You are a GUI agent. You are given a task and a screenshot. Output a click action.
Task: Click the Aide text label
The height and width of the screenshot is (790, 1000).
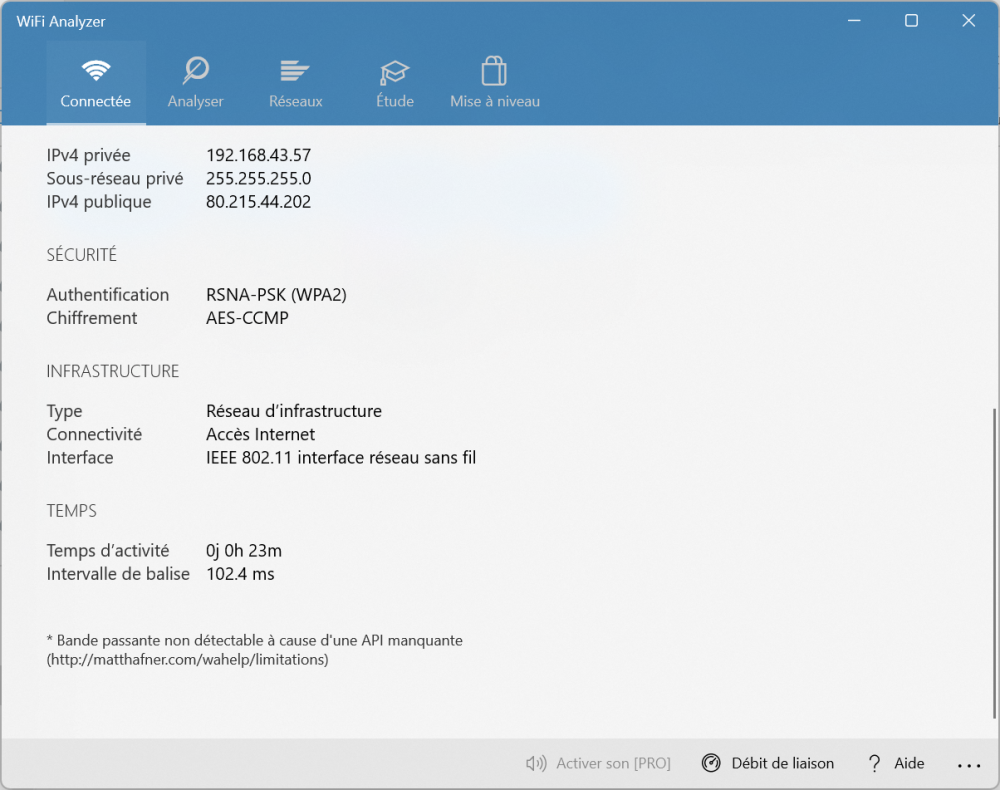pos(909,763)
